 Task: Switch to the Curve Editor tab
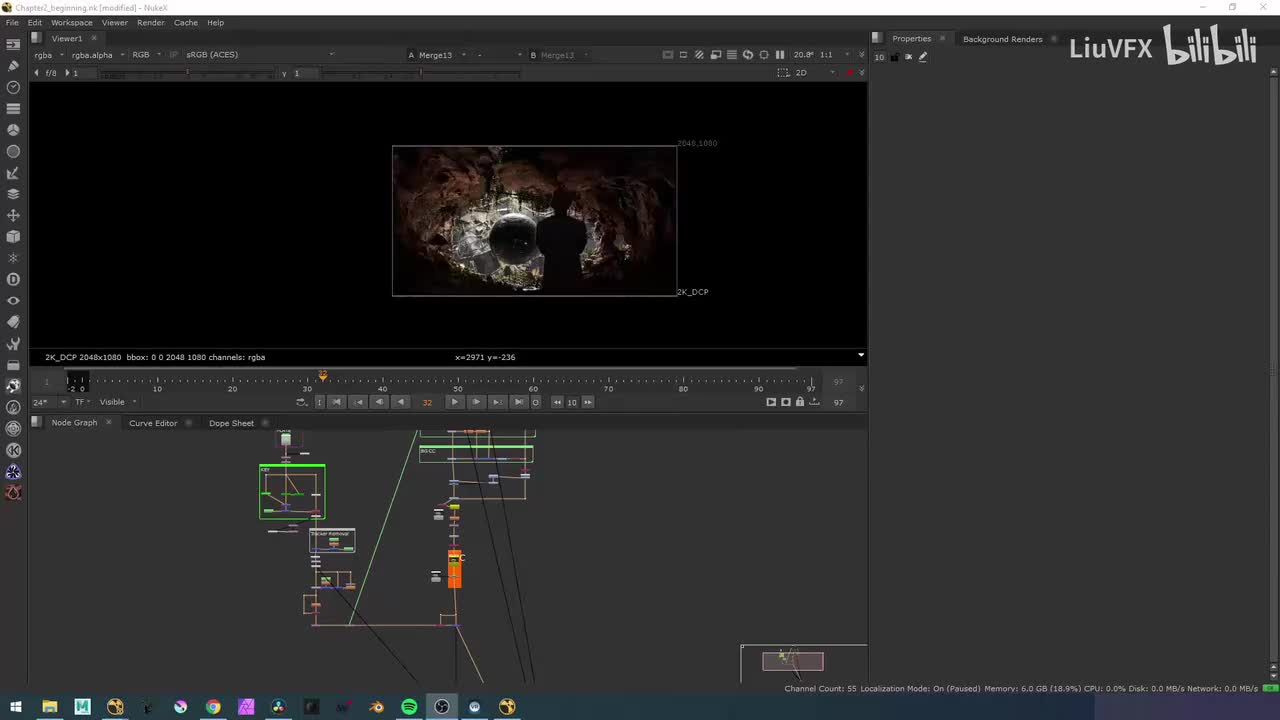(153, 423)
